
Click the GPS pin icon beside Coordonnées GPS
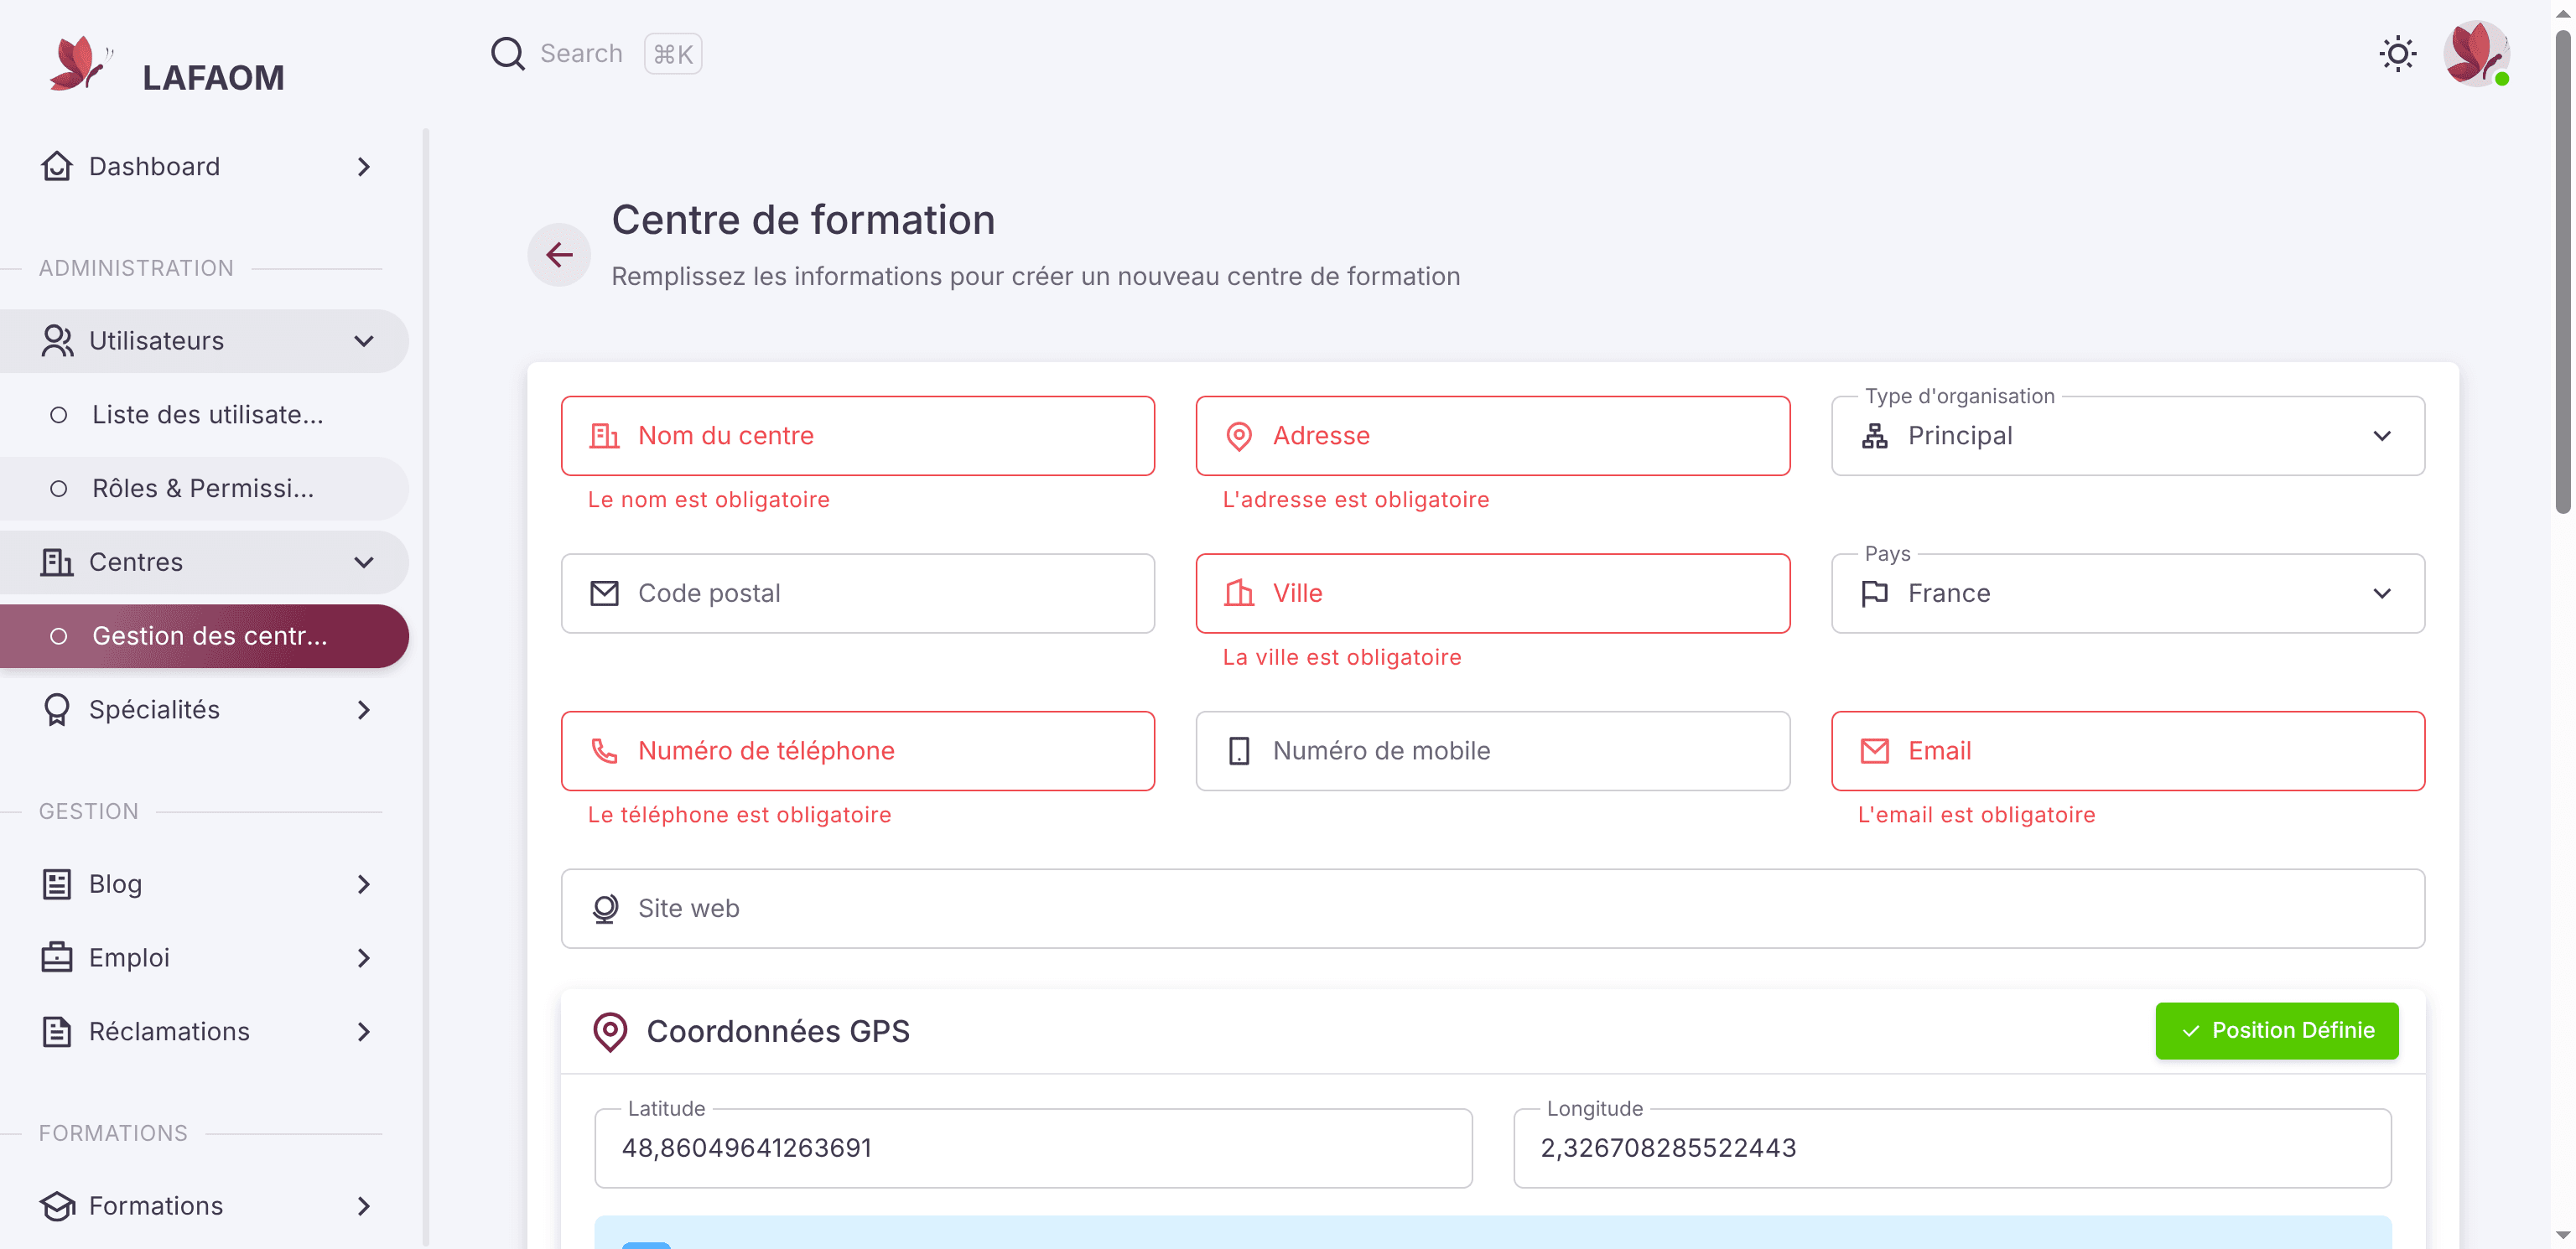[610, 1031]
